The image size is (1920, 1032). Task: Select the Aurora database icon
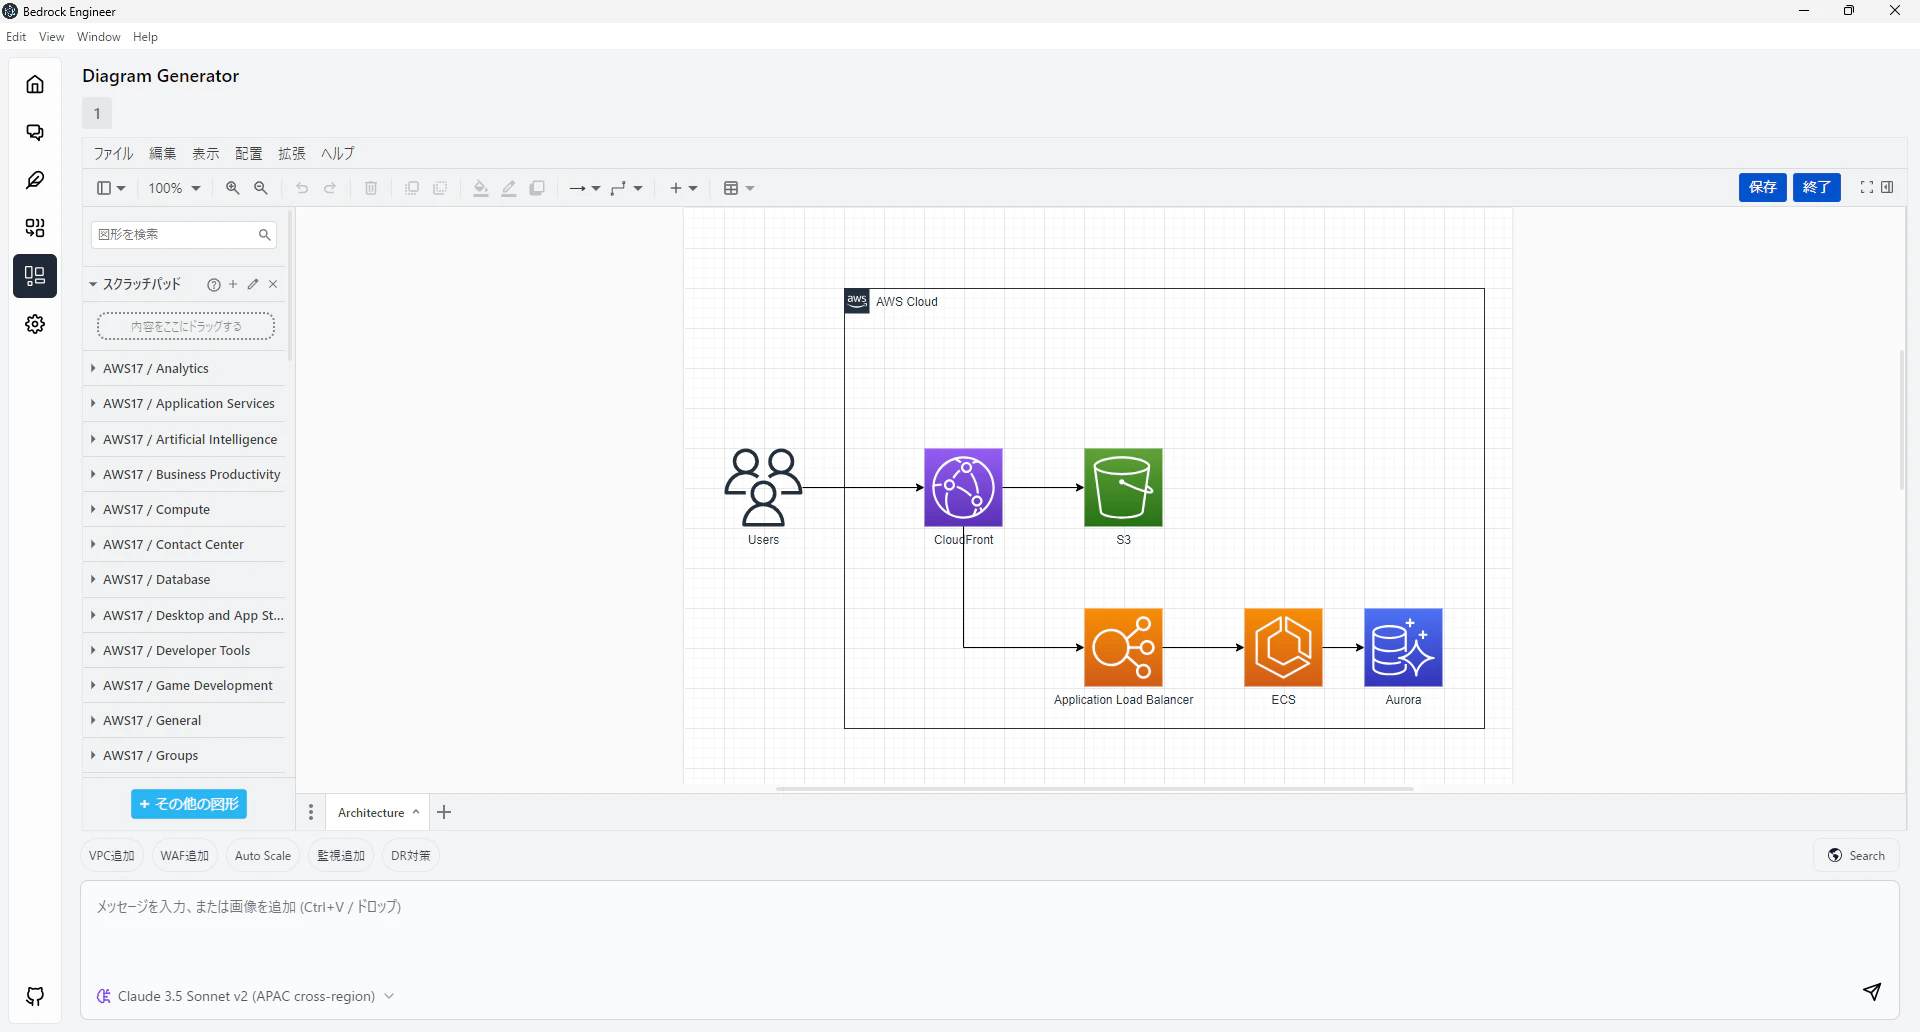point(1404,648)
